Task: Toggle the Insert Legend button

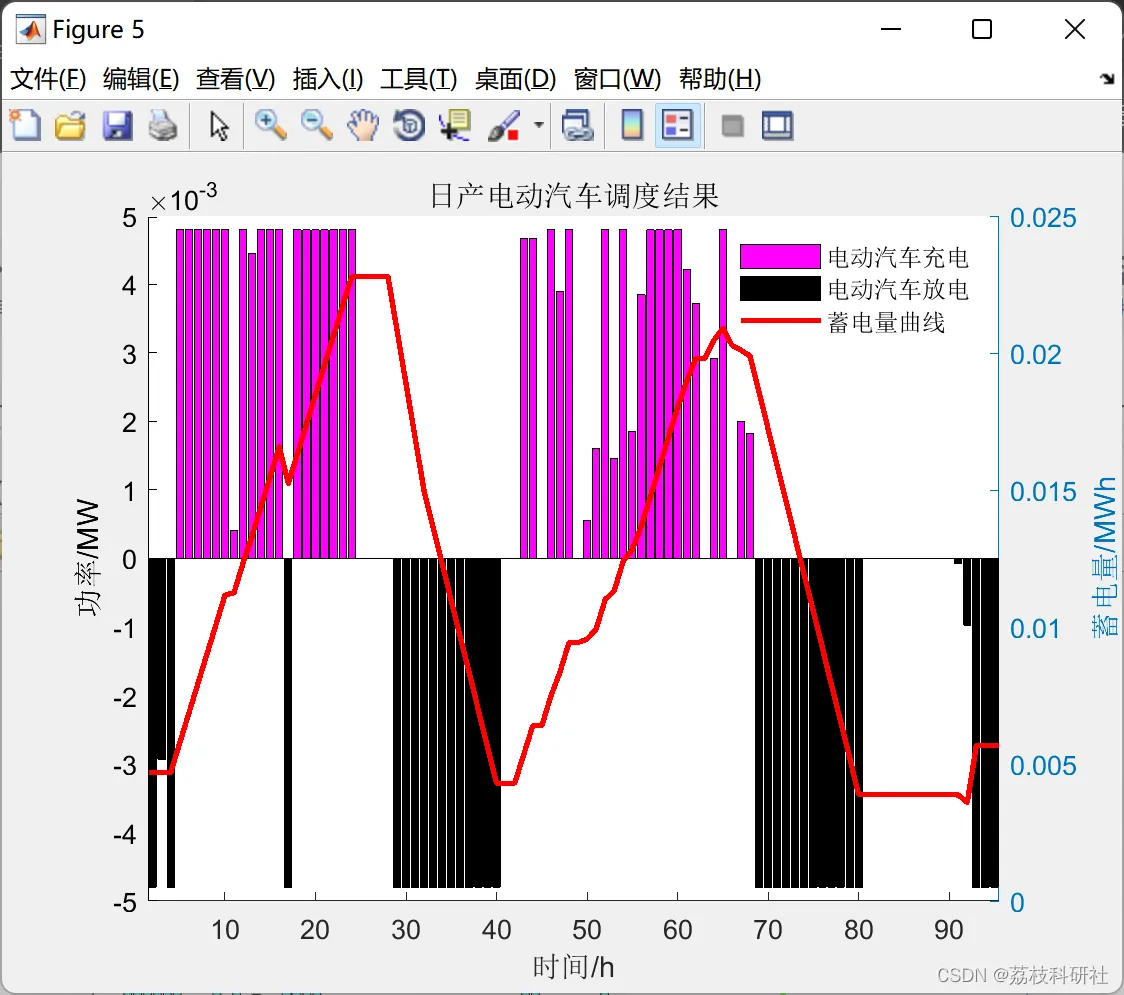Action: coord(677,125)
